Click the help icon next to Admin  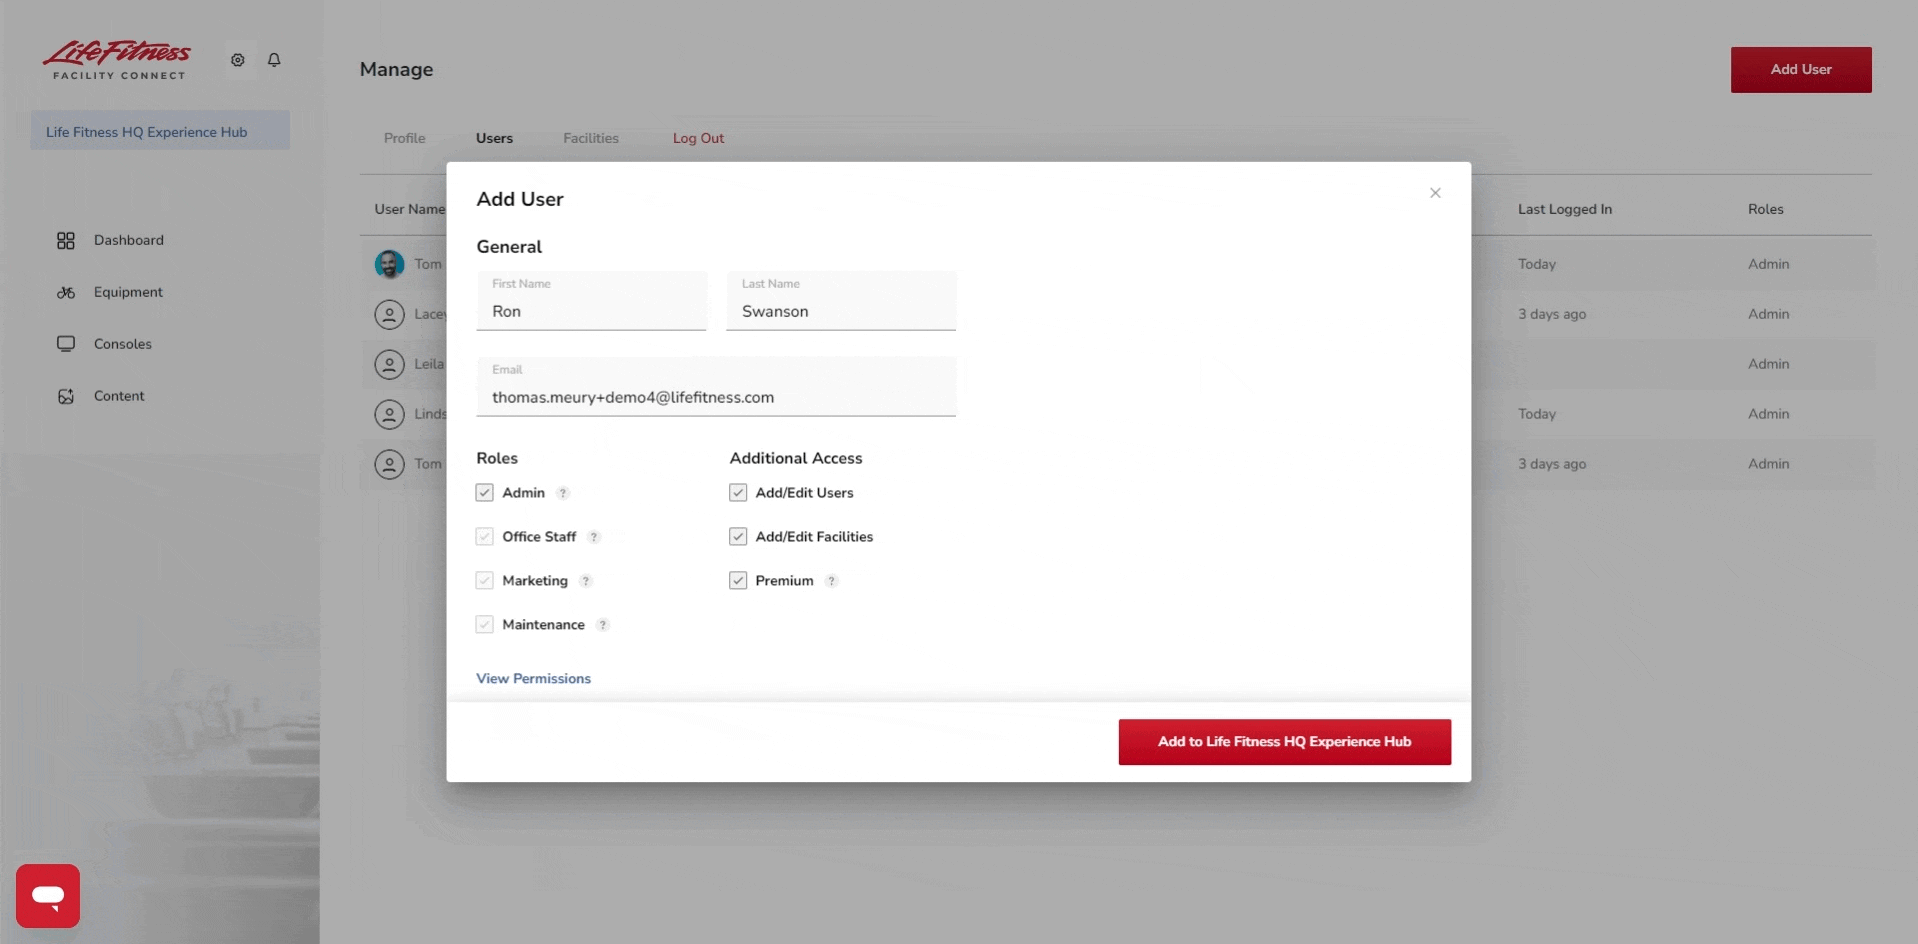563,493
